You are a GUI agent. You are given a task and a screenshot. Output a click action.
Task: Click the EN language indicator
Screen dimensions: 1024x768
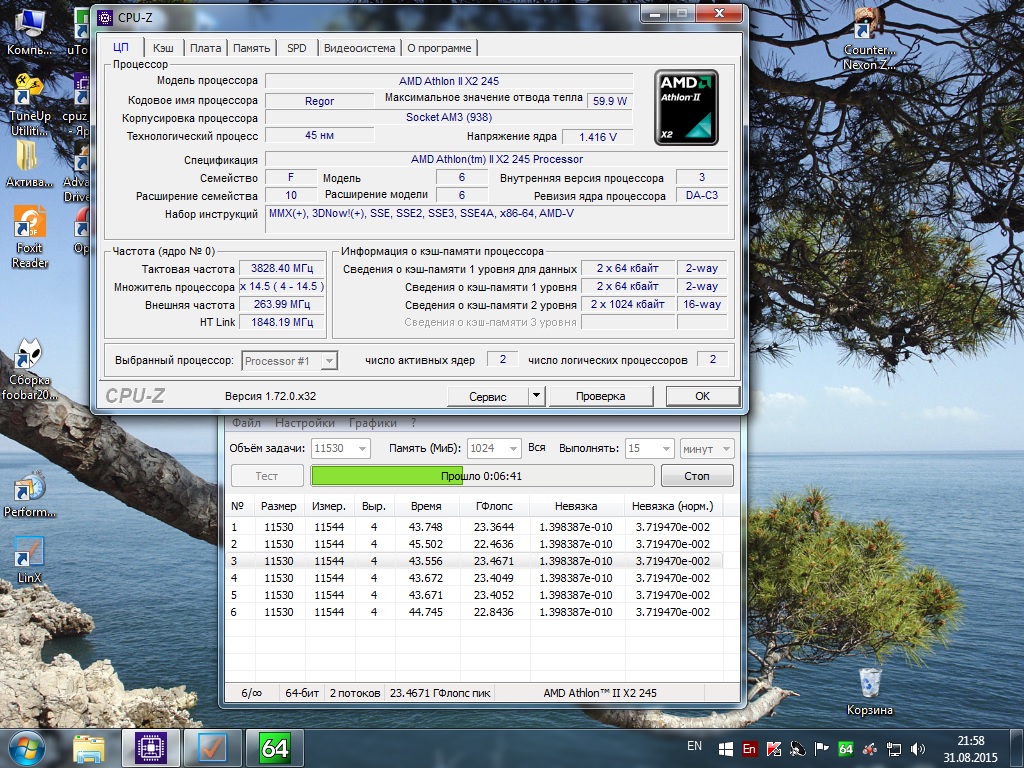click(x=694, y=746)
